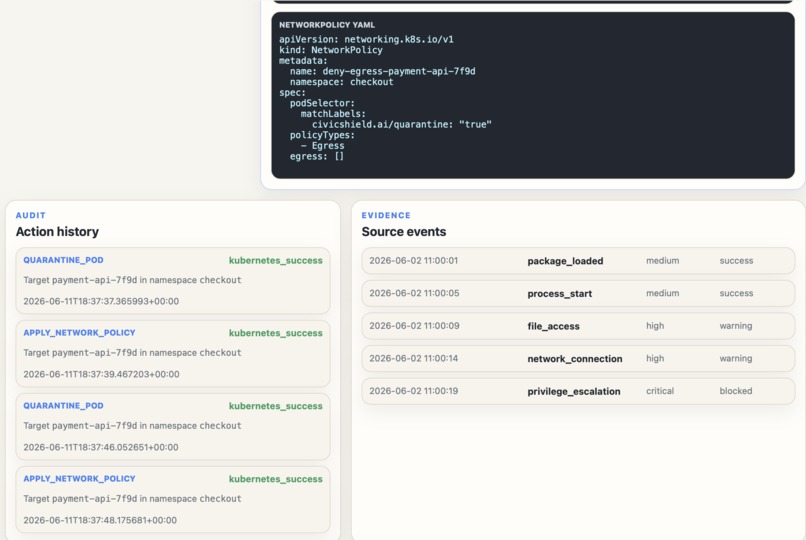The width and height of the screenshot is (806, 540).
Task: Click target text in the 18:37:48 APPLY_NETWORK_POLICY card
Action: click(132, 499)
